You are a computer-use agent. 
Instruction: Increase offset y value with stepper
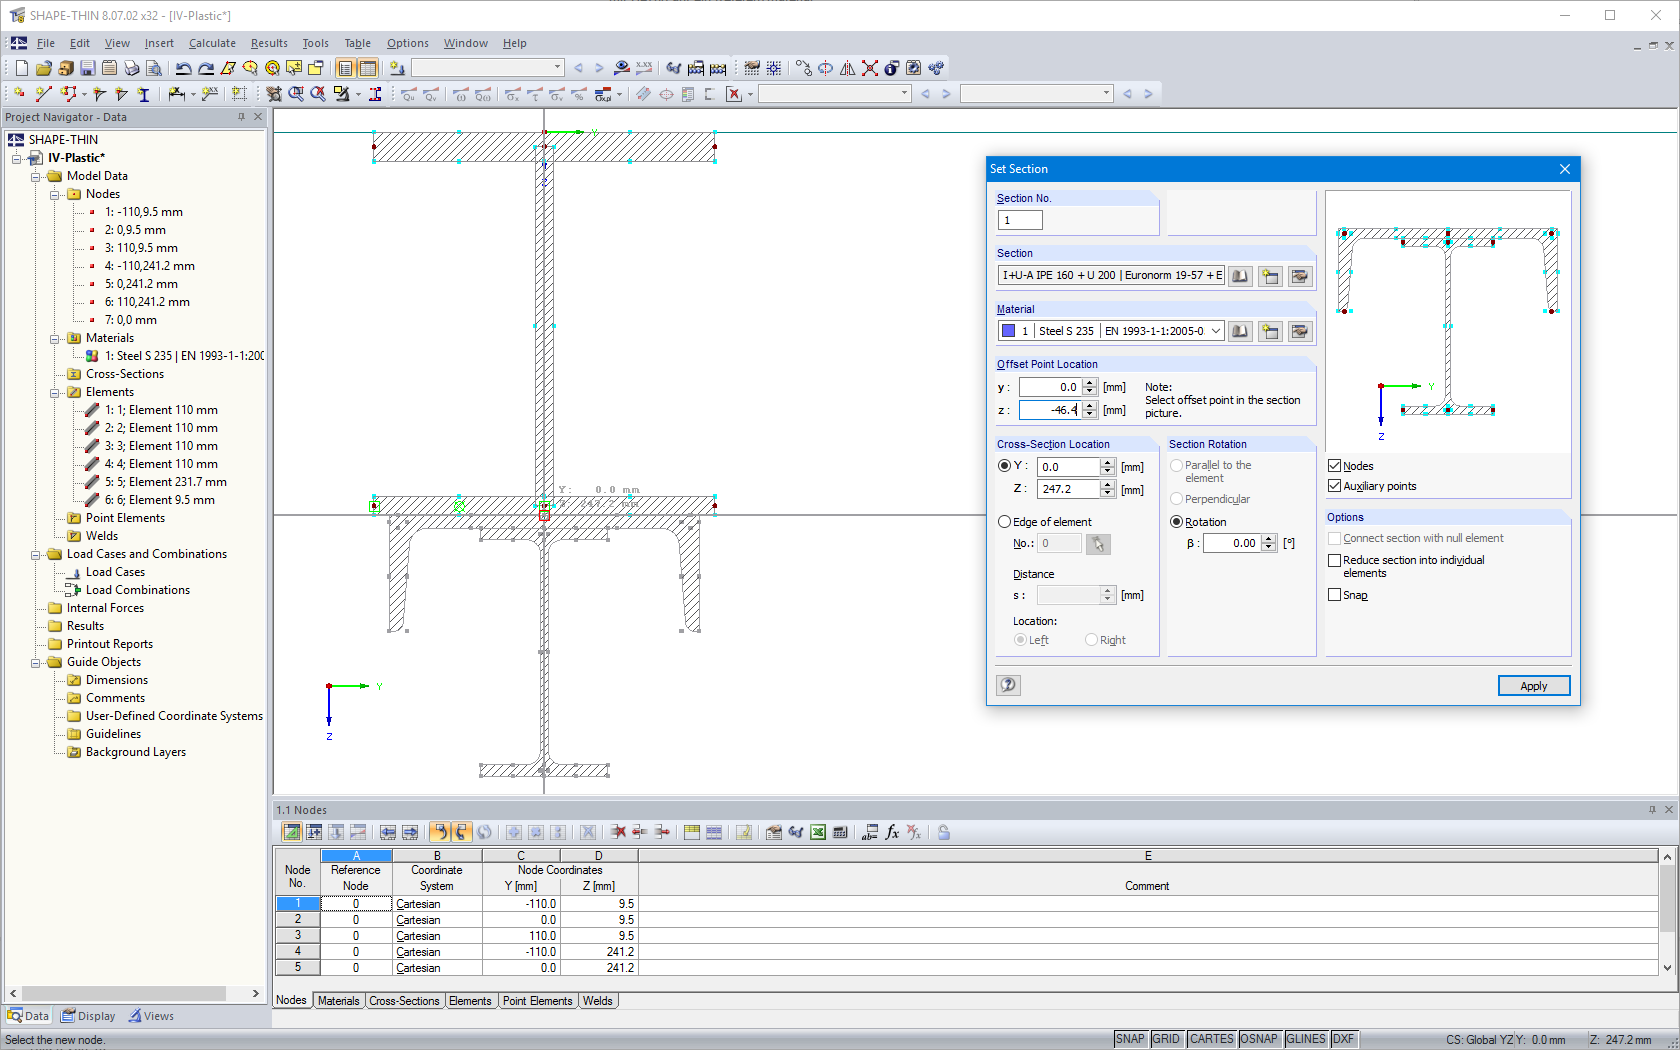[x=1090, y=383]
